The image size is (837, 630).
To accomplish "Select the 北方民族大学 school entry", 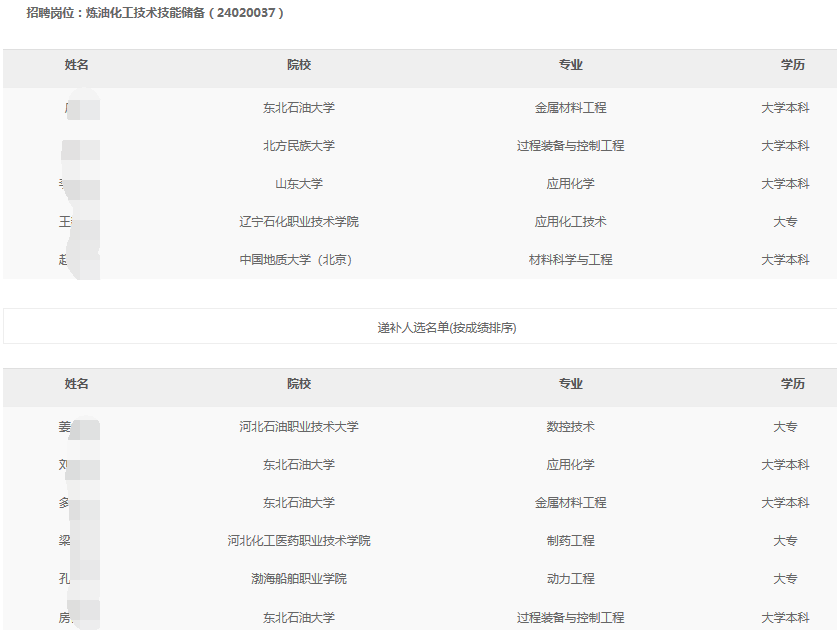I will (x=297, y=145).
